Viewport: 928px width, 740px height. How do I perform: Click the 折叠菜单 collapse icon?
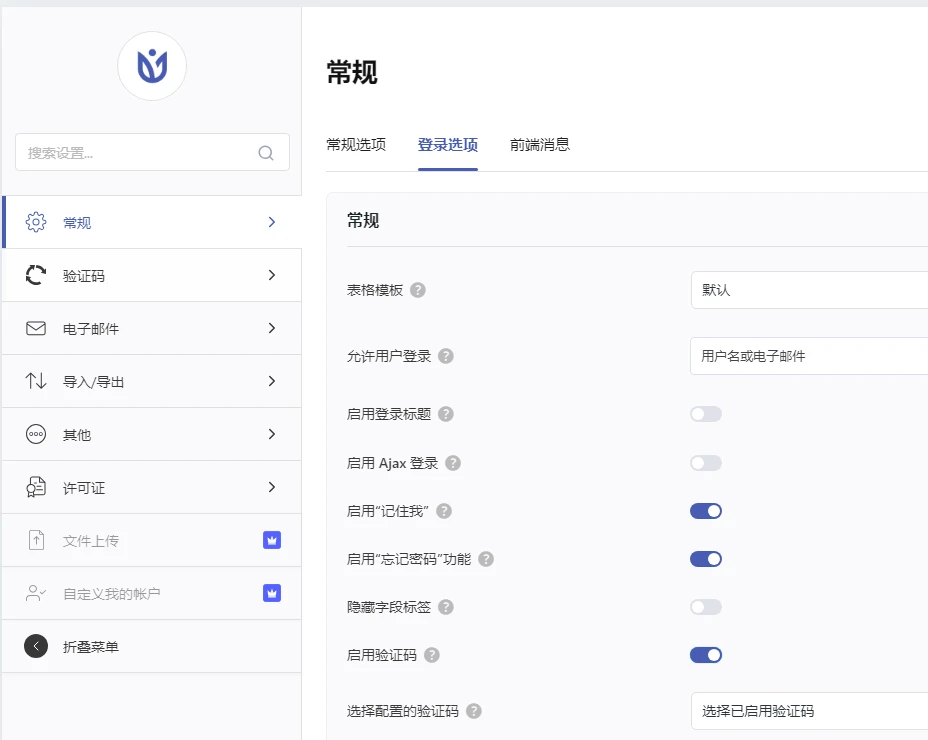35,646
